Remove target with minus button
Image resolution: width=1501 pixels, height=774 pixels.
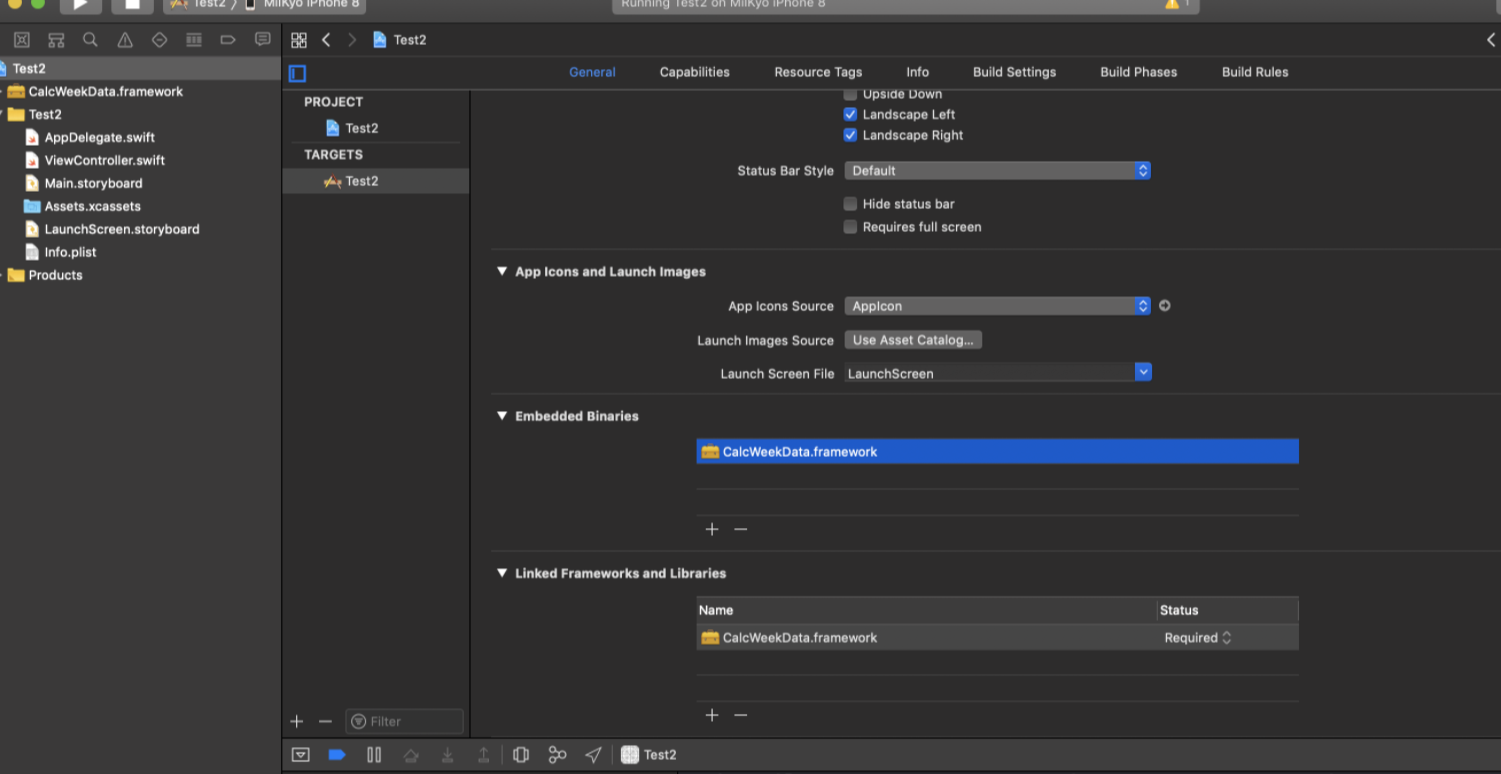coord(325,721)
